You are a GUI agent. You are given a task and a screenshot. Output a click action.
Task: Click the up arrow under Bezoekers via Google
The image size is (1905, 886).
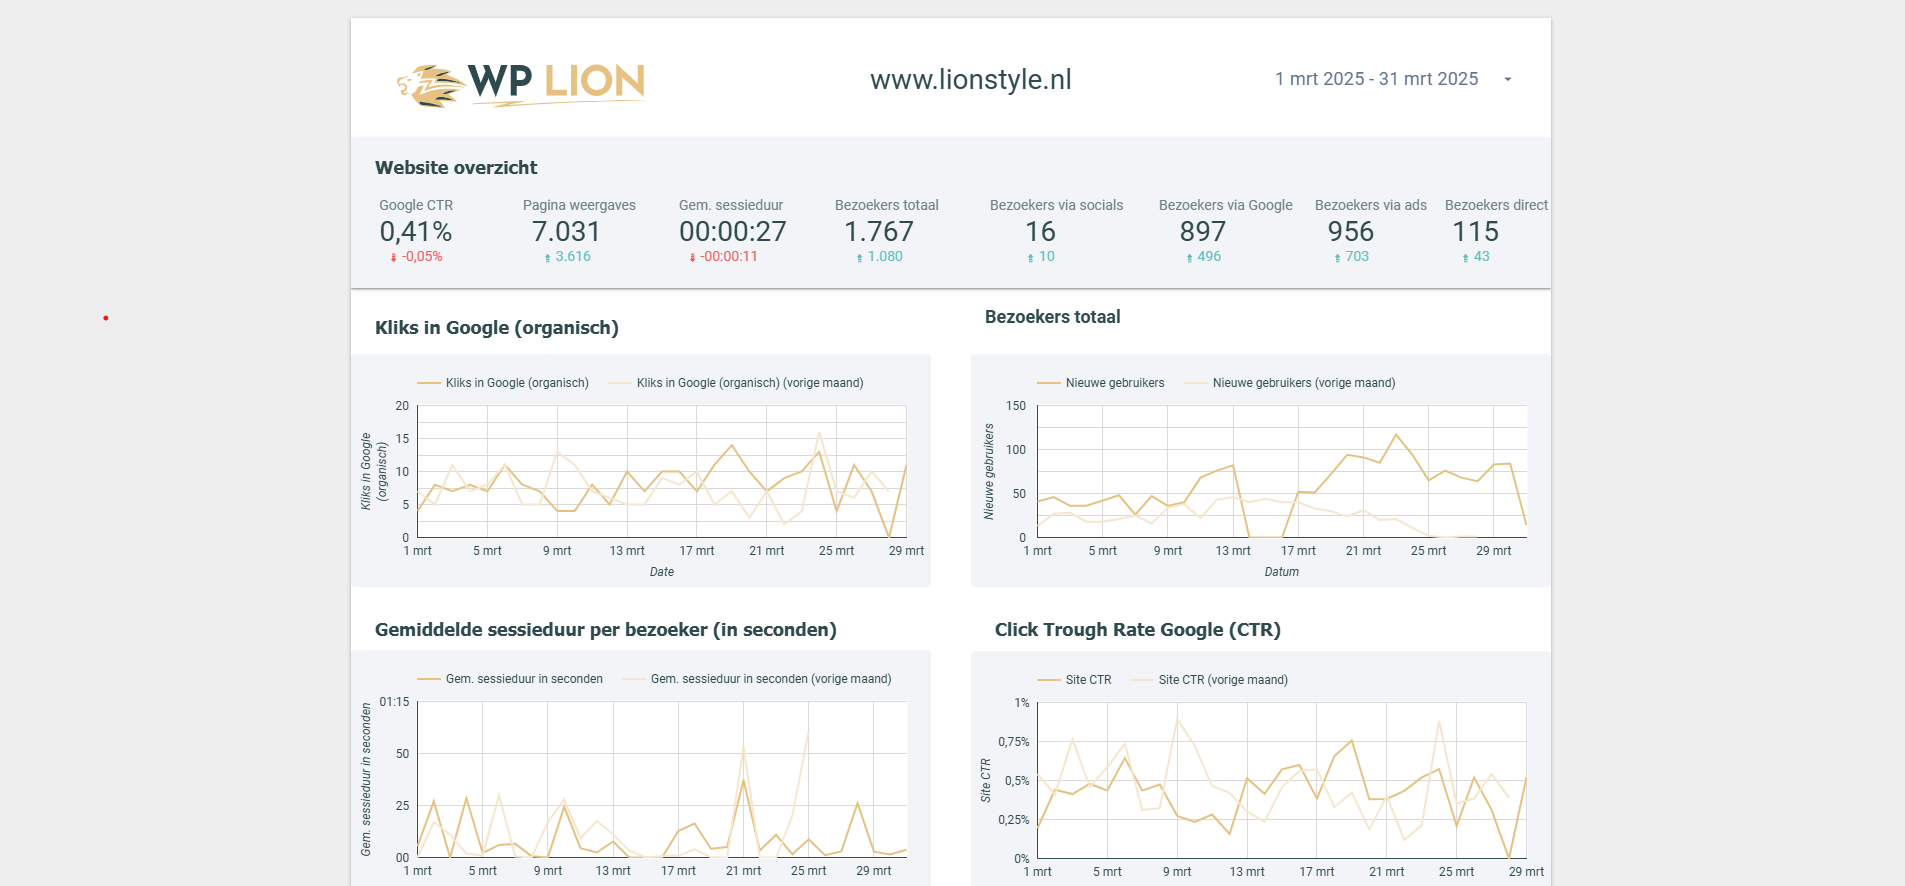1189,258
